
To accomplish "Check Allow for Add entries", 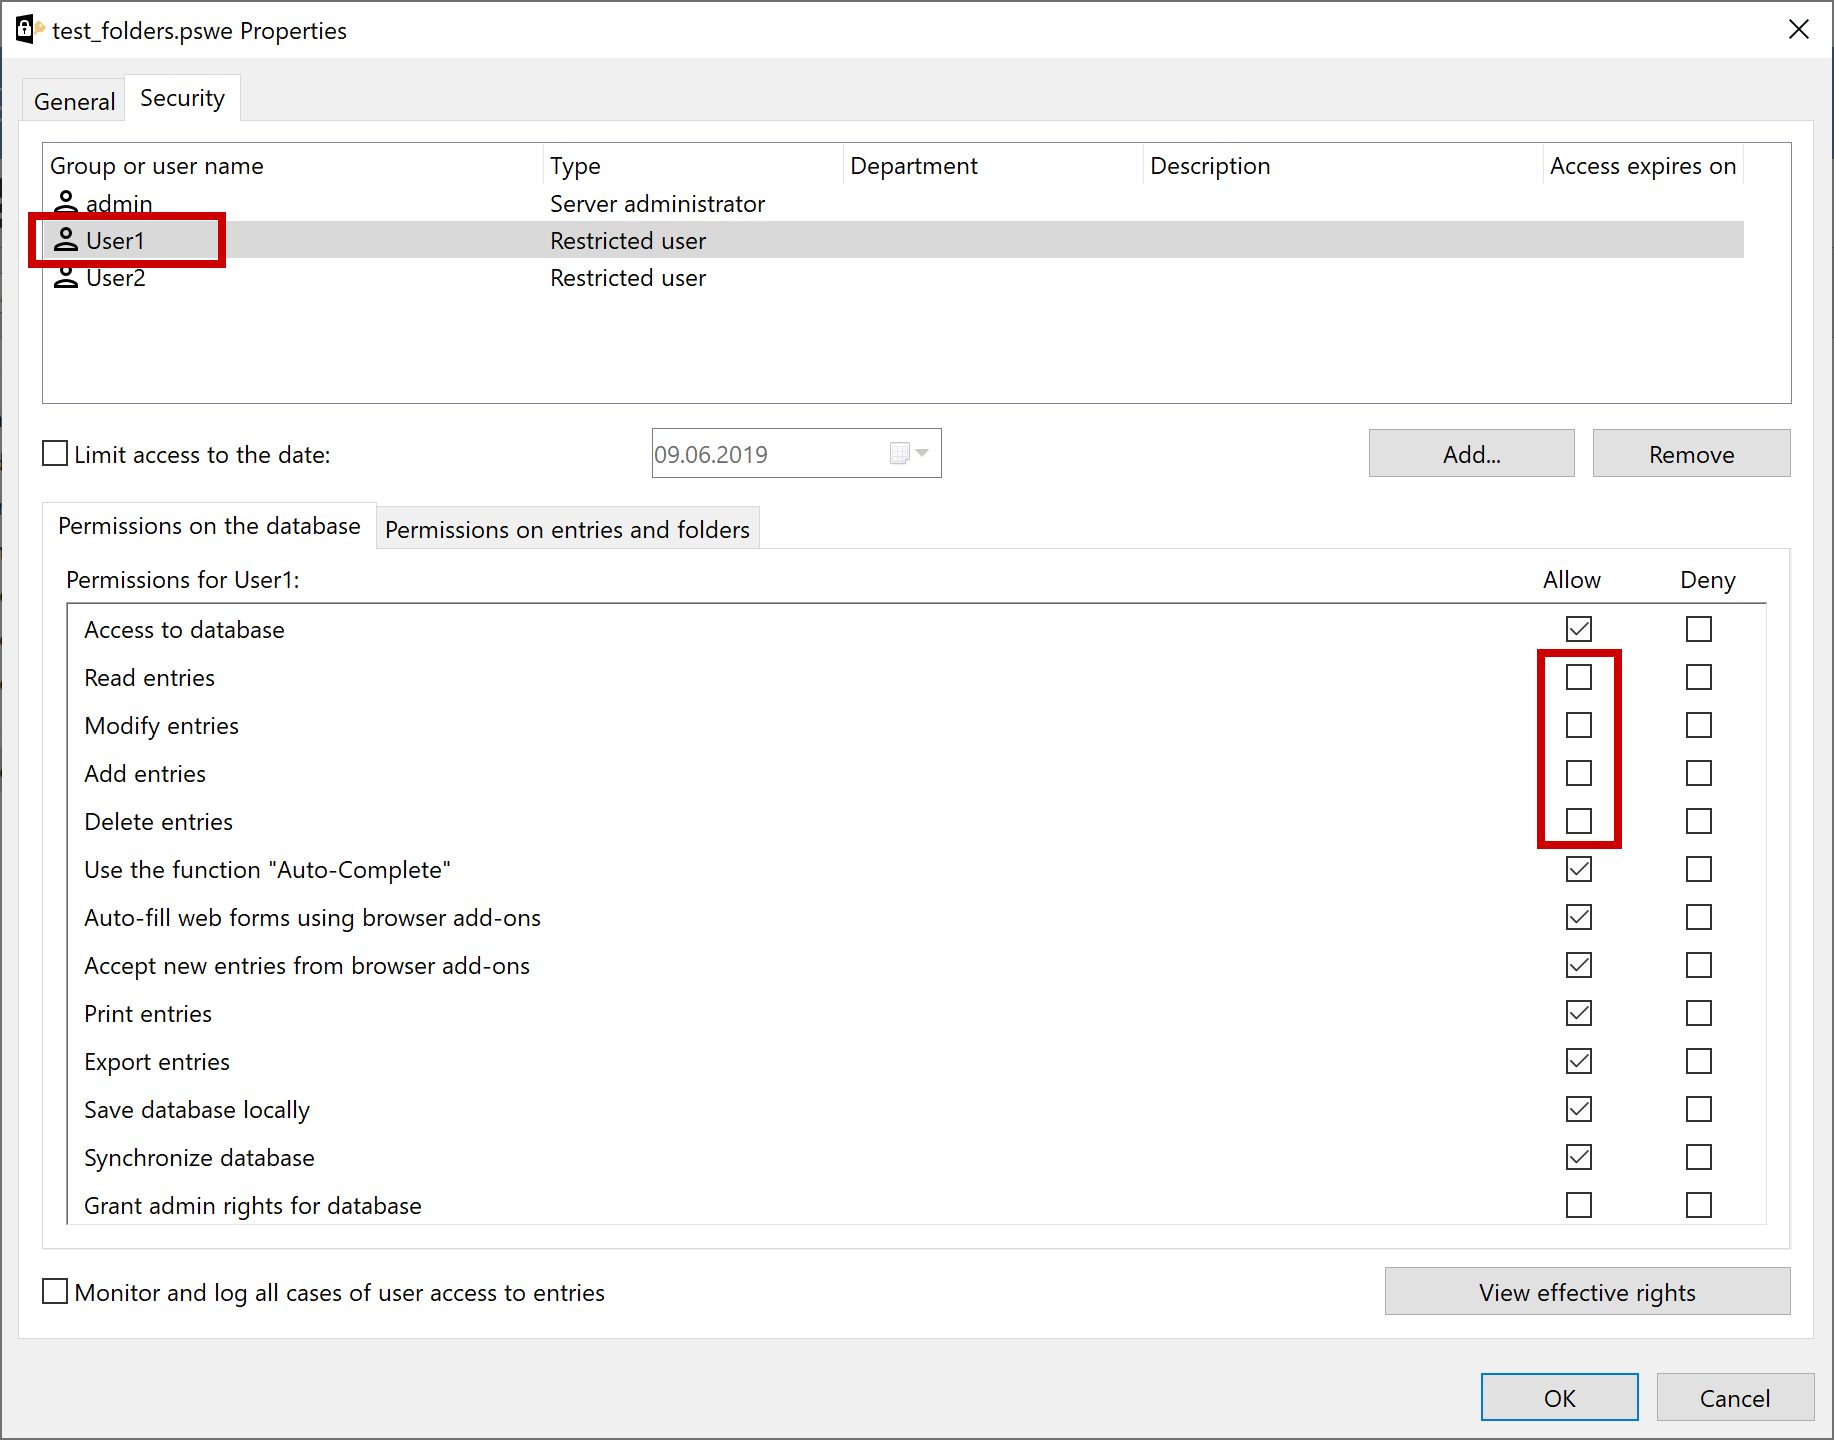I will coord(1579,773).
